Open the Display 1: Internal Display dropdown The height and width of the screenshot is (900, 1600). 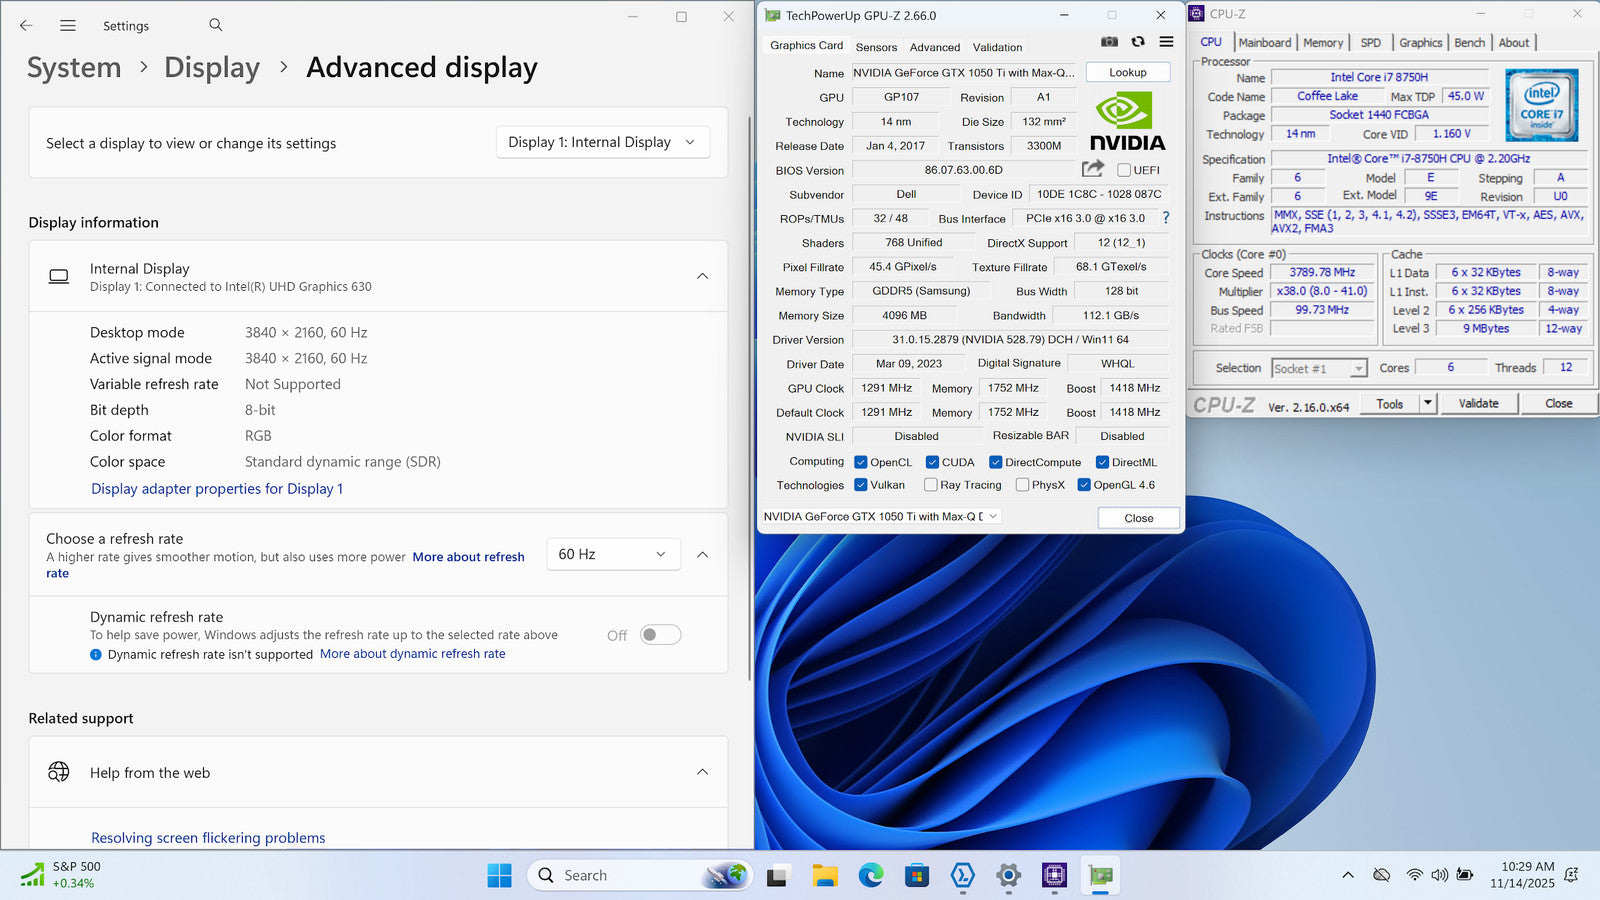(602, 142)
